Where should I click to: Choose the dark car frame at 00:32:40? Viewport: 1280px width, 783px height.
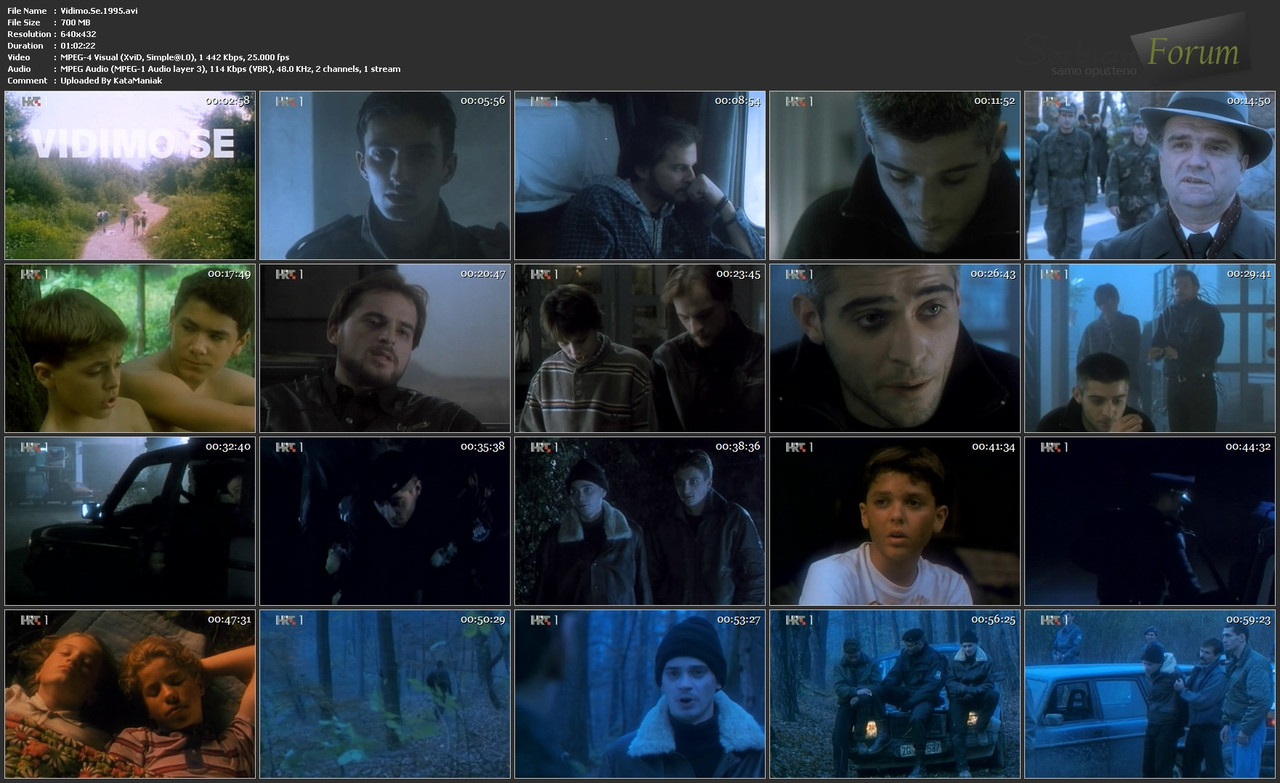point(130,521)
